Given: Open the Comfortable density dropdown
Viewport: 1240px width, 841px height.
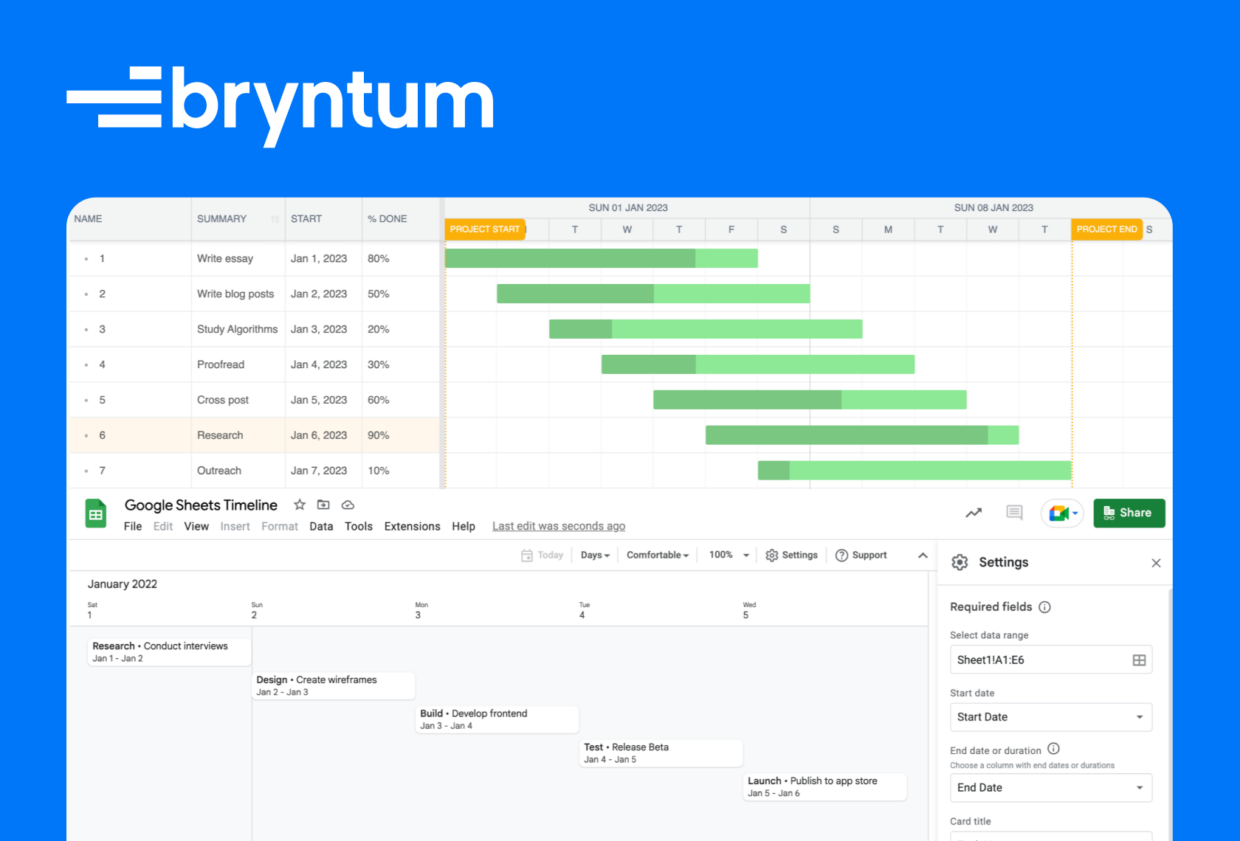Looking at the screenshot, I should click(x=657, y=555).
